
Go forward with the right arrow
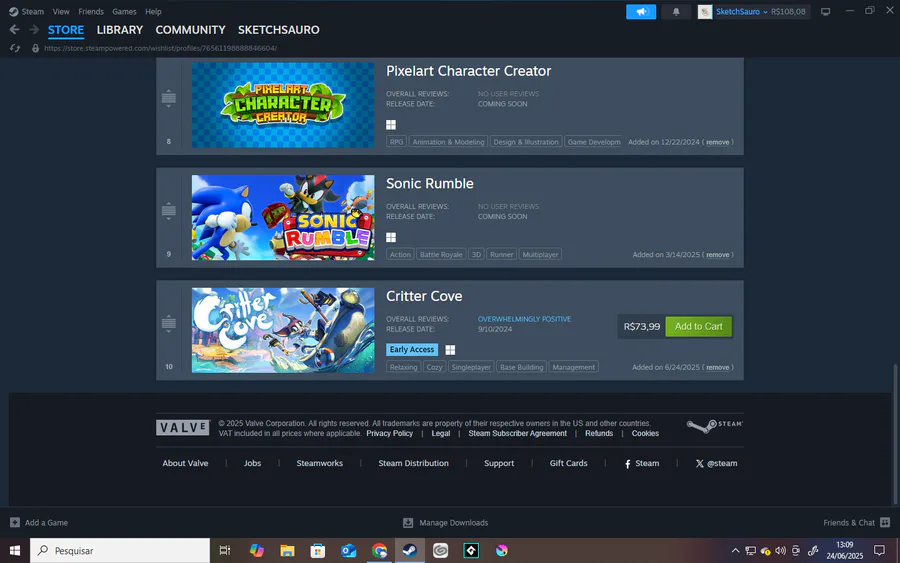34,30
